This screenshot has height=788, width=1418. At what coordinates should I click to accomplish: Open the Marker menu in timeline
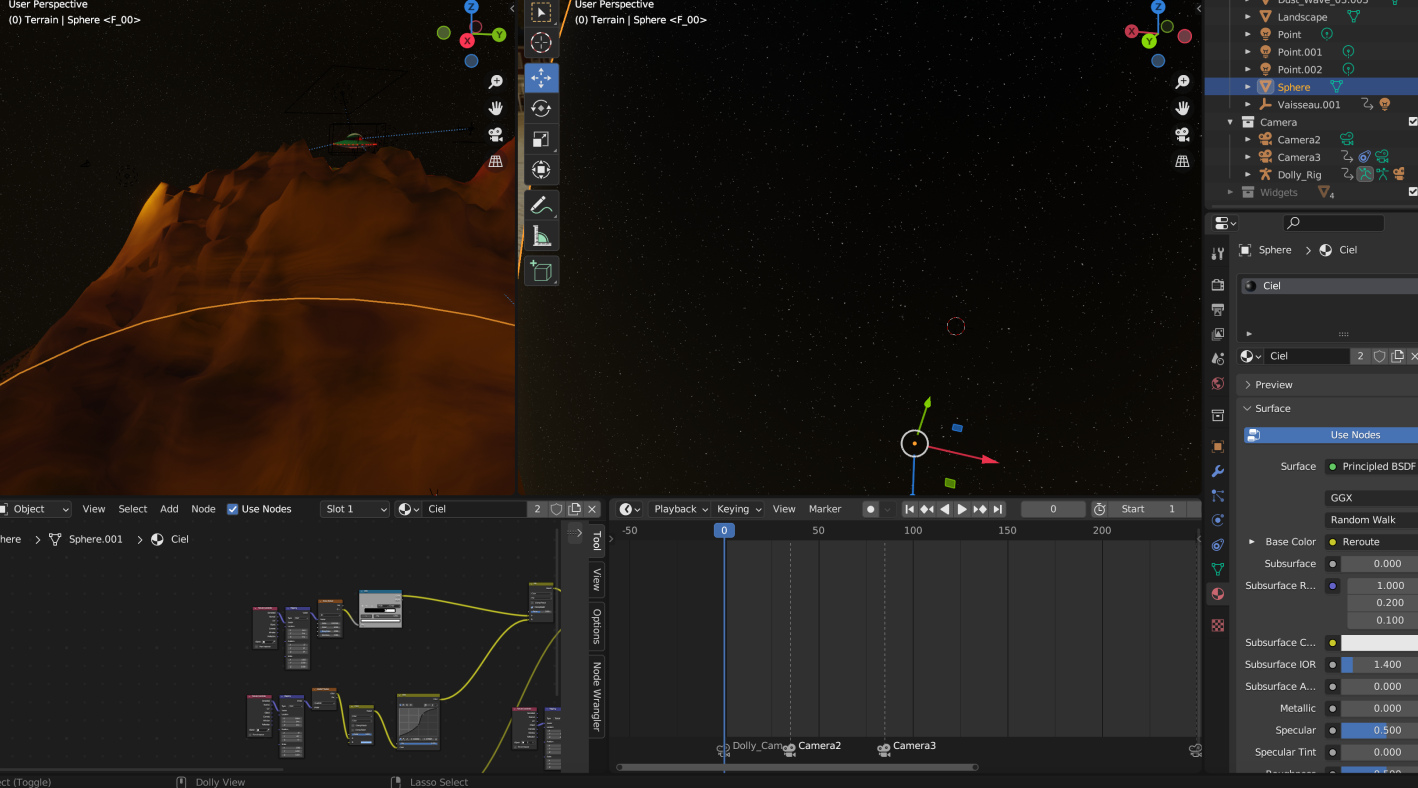[x=824, y=509]
